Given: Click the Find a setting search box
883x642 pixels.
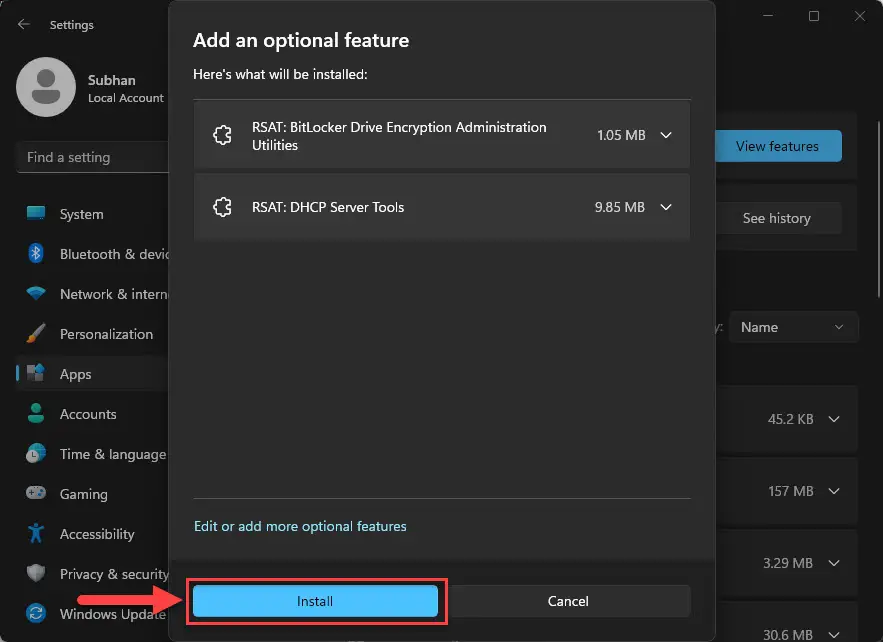Looking at the screenshot, I should pos(93,157).
